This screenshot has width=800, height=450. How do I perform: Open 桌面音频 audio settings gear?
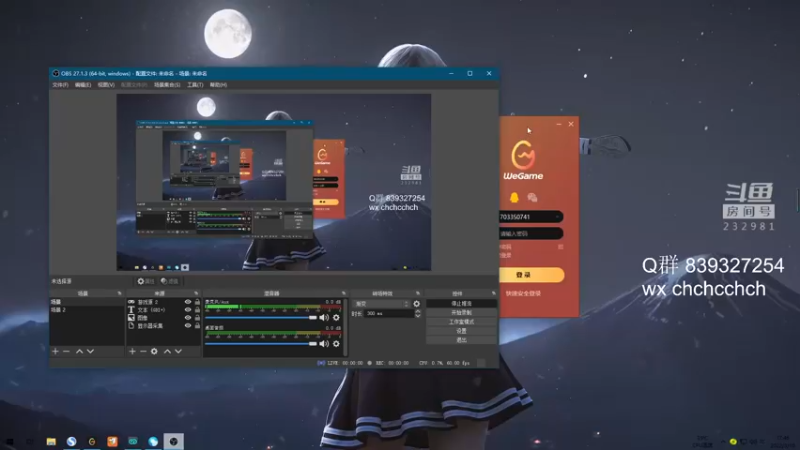point(336,344)
